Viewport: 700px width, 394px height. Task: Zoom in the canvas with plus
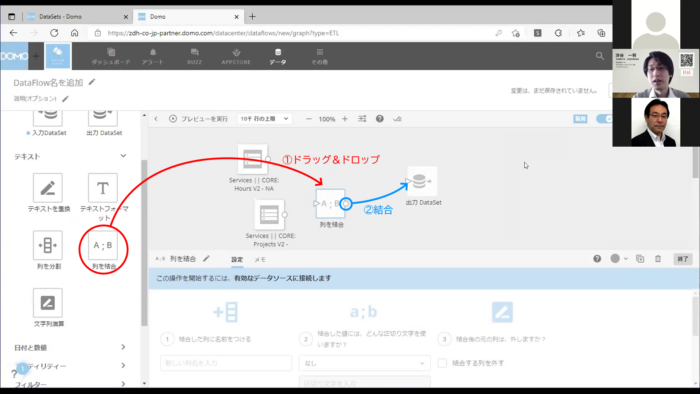click(x=345, y=119)
